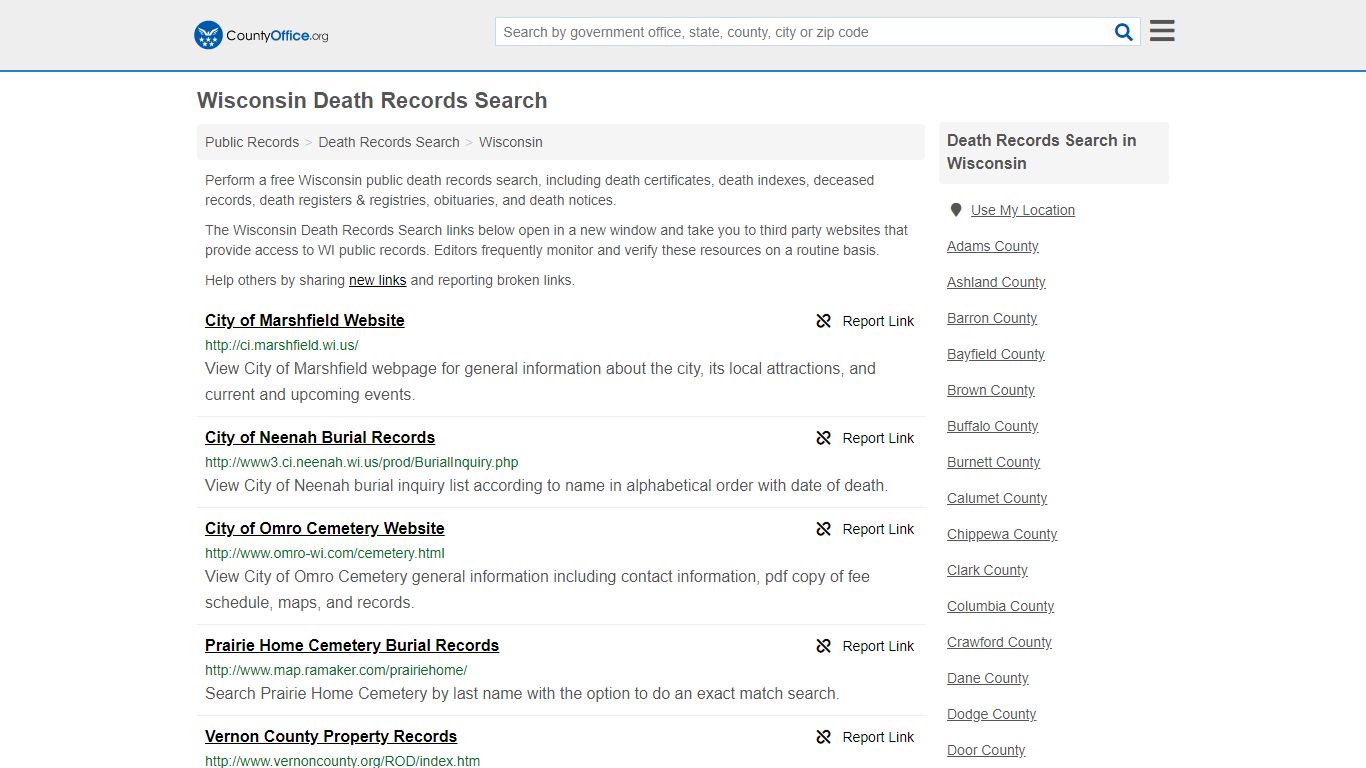Screen dimensions: 1366x768
Task: Open Ashland County death records
Action: (996, 282)
